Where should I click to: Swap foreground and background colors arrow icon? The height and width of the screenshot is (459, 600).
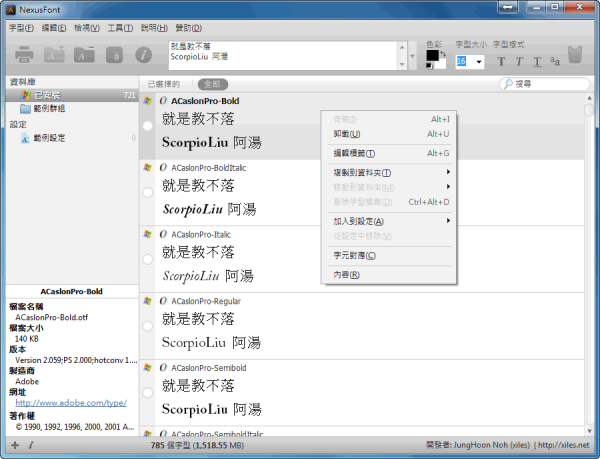point(443,54)
